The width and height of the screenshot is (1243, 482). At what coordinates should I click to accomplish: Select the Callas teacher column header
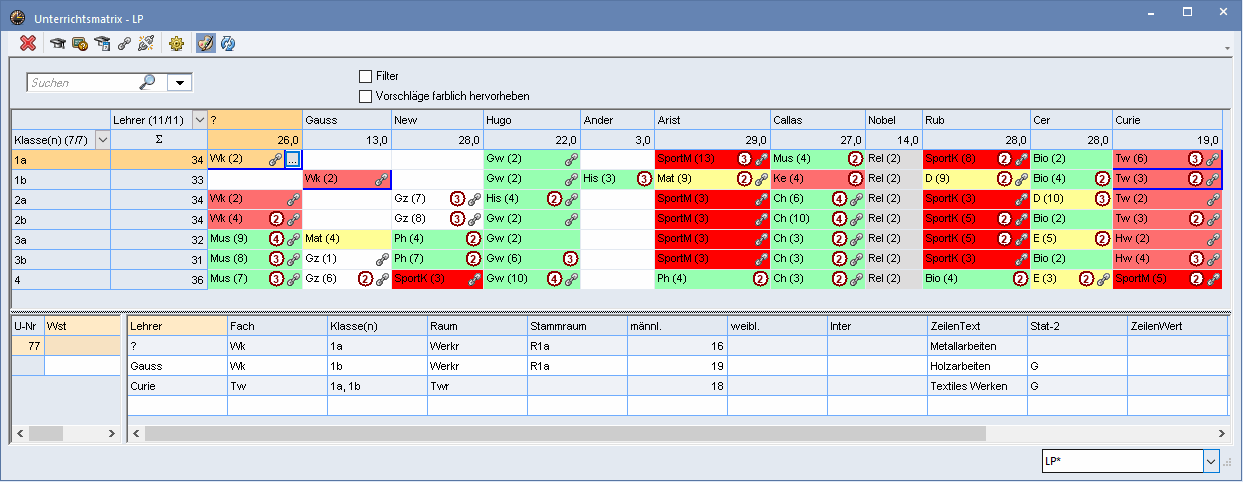point(818,119)
